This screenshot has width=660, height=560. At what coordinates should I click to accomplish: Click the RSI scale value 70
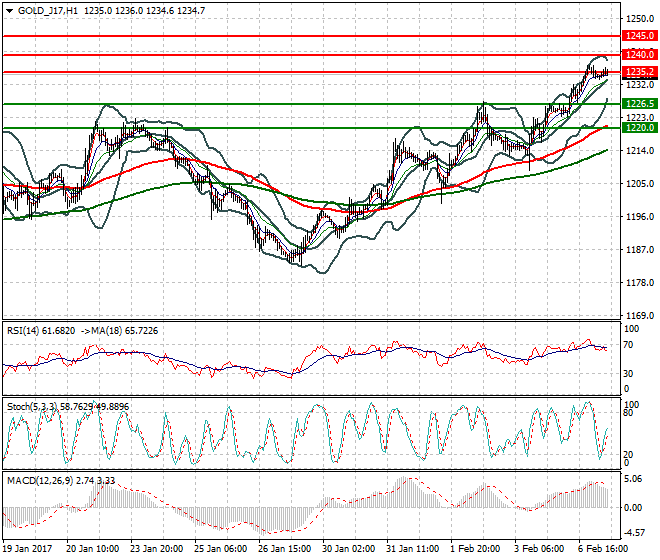[628, 345]
